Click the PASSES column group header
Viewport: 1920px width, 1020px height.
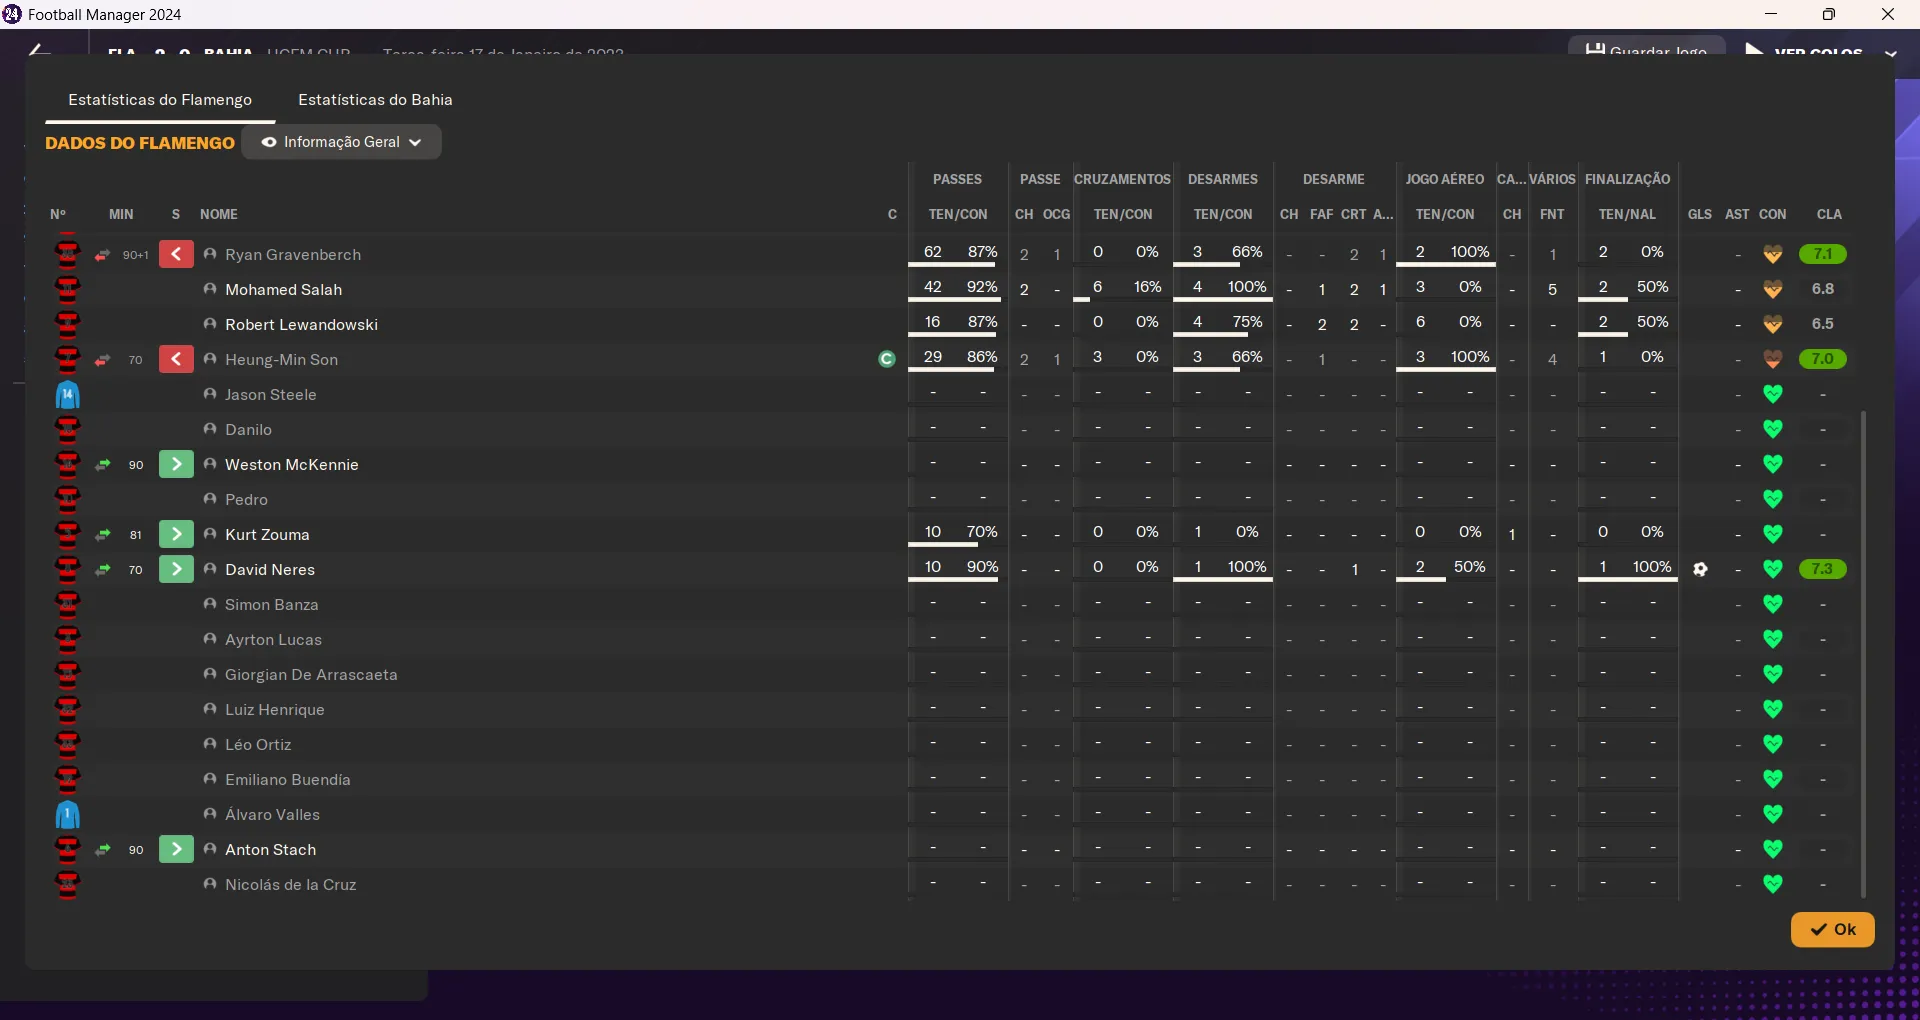click(958, 179)
